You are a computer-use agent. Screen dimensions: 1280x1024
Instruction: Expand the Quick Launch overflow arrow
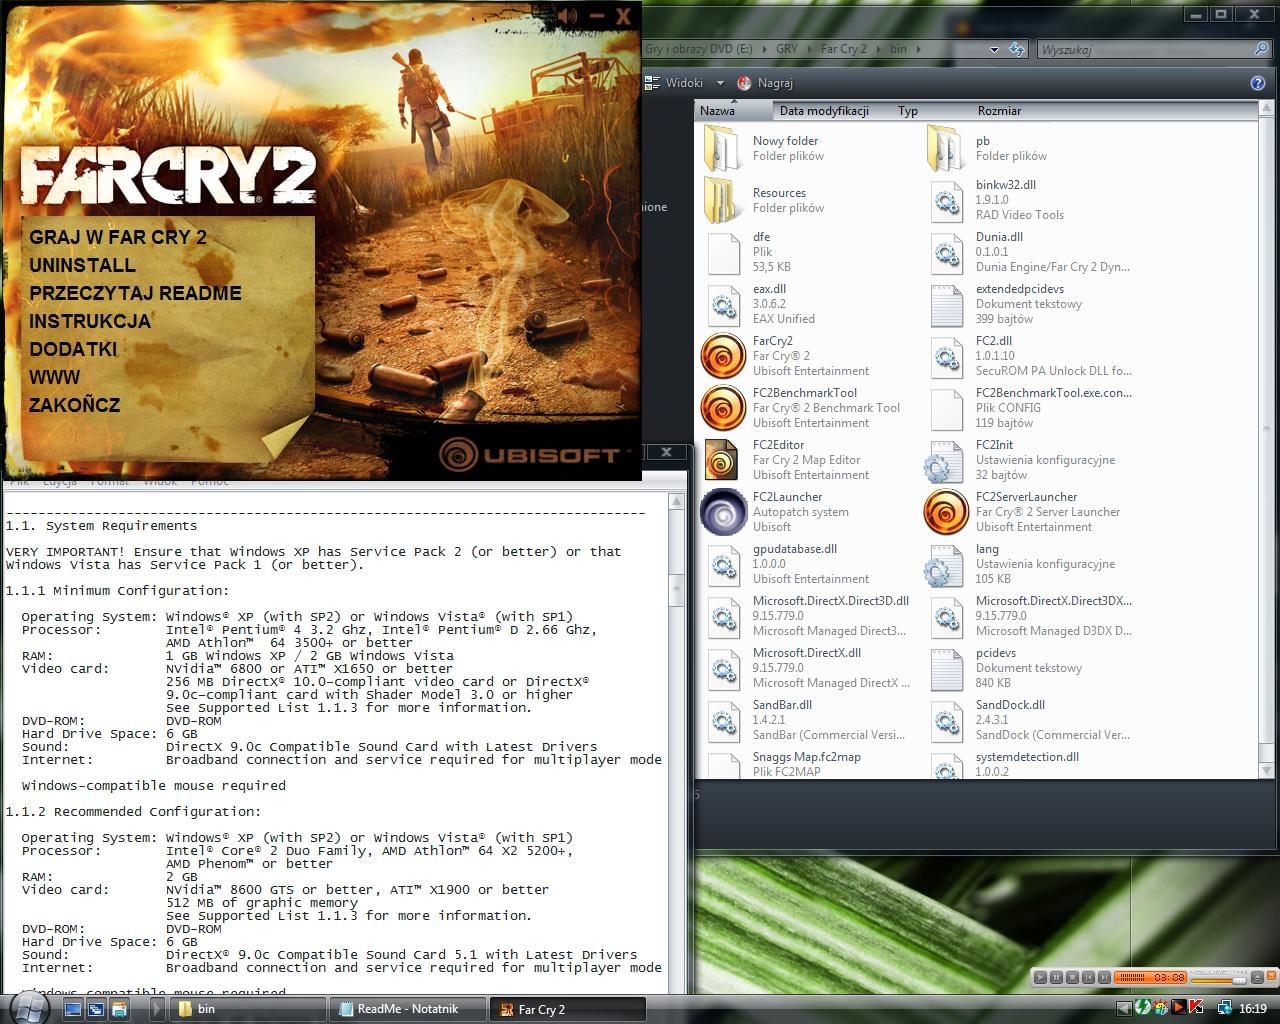pos(157,1009)
